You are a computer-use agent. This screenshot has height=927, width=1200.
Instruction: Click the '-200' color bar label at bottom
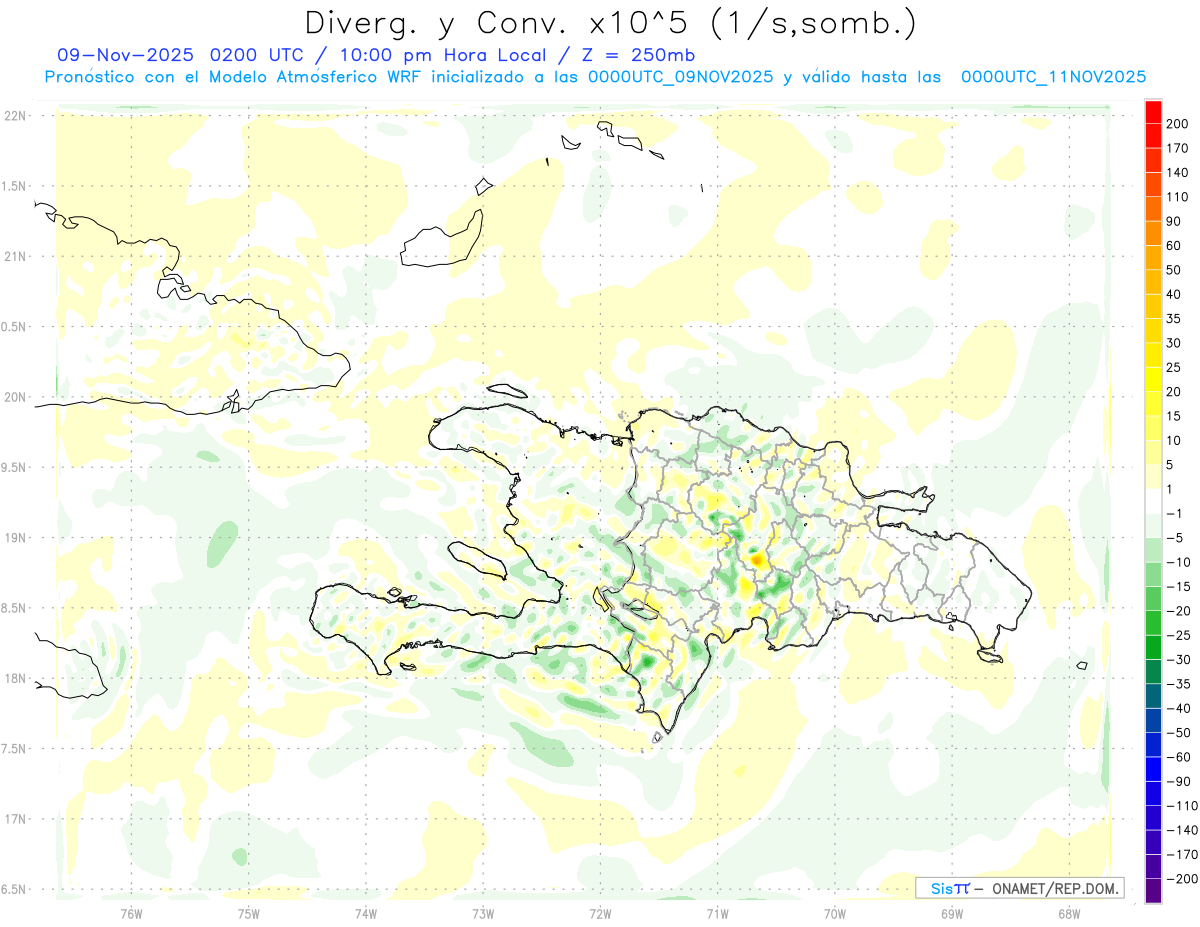click(x=1180, y=878)
